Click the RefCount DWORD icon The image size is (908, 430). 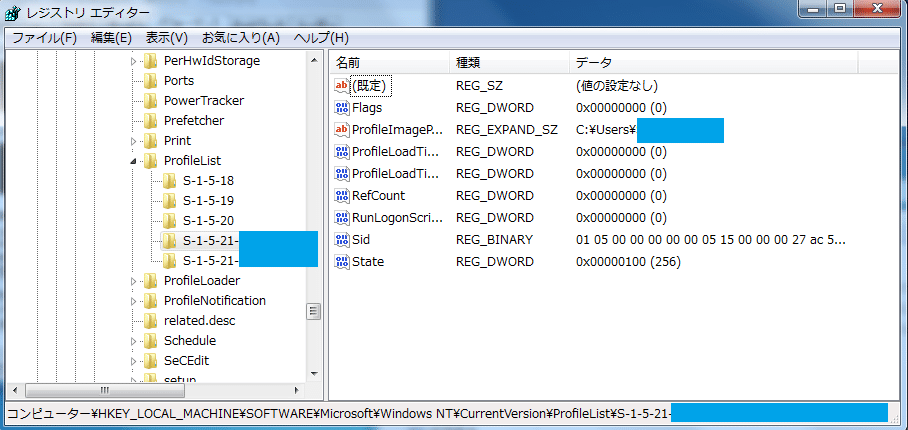tap(342, 196)
